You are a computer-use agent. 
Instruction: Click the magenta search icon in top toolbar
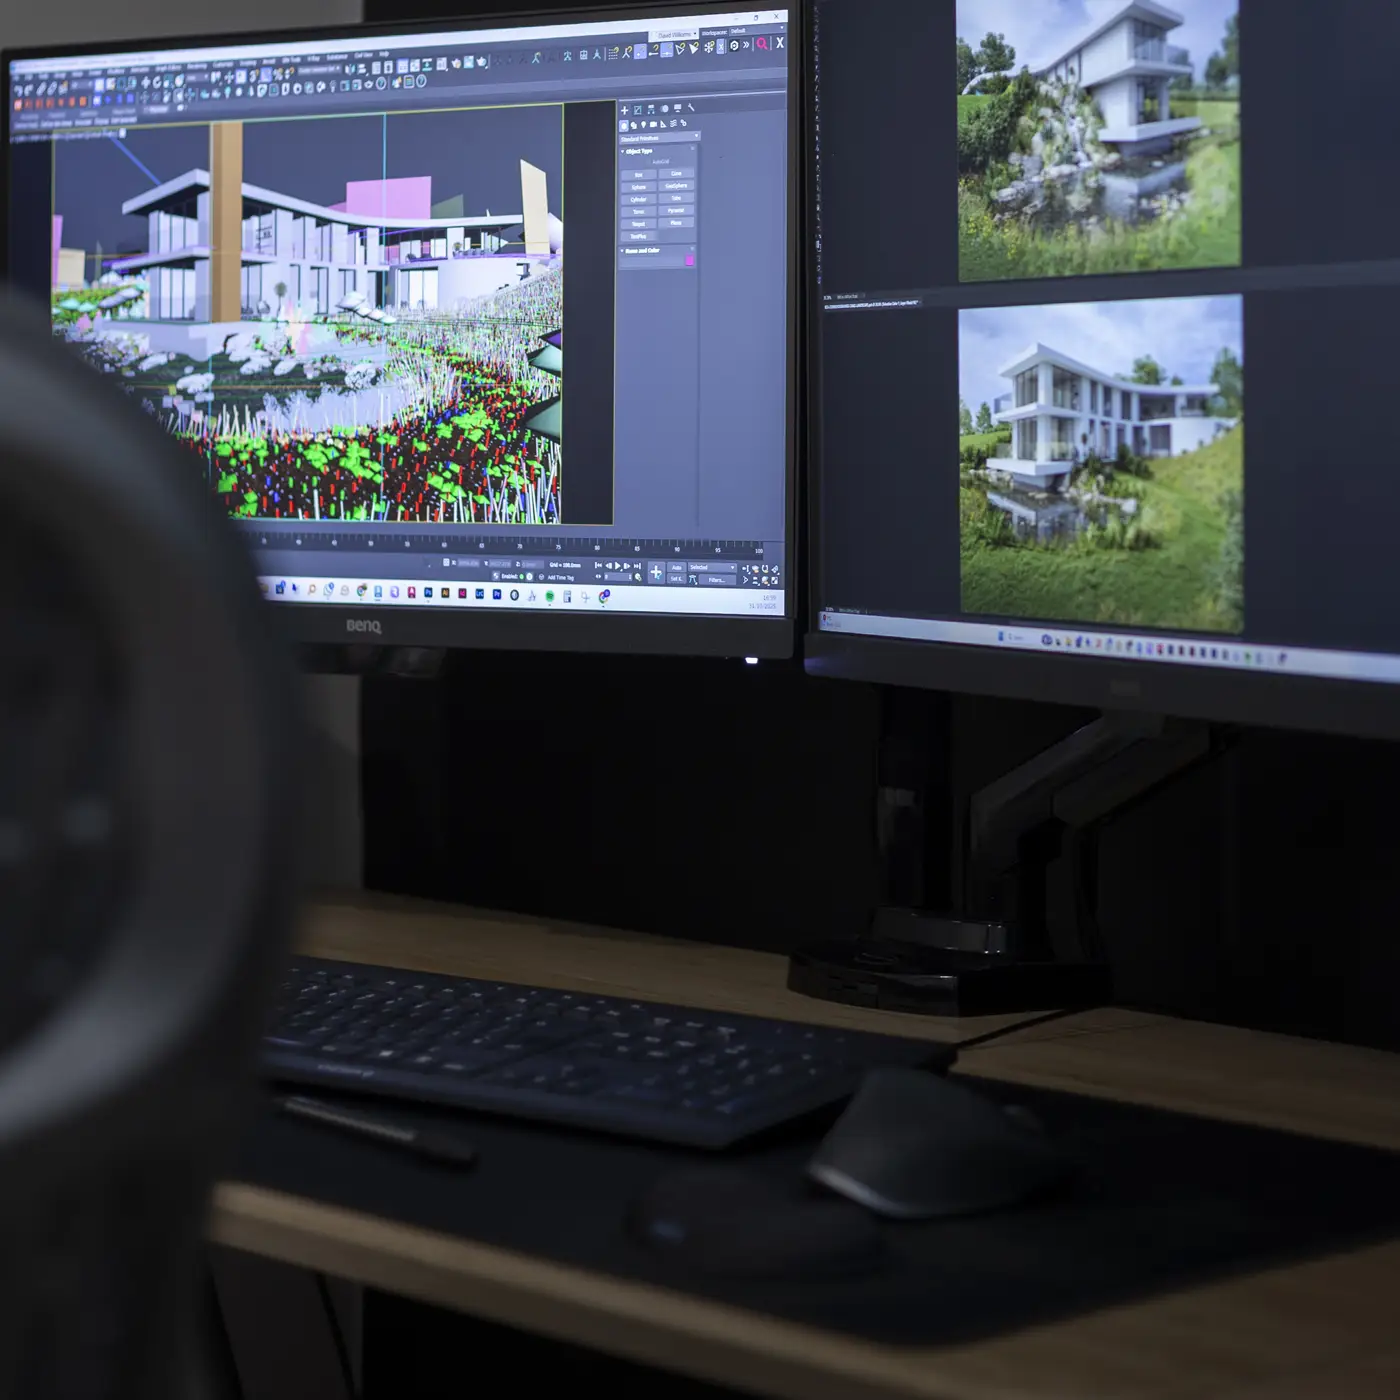pos(762,44)
